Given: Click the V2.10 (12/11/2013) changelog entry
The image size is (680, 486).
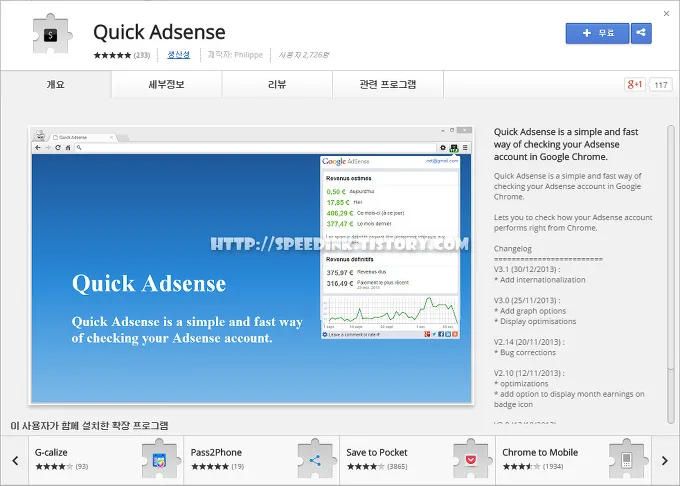Looking at the screenshot, I should [529, 373].
